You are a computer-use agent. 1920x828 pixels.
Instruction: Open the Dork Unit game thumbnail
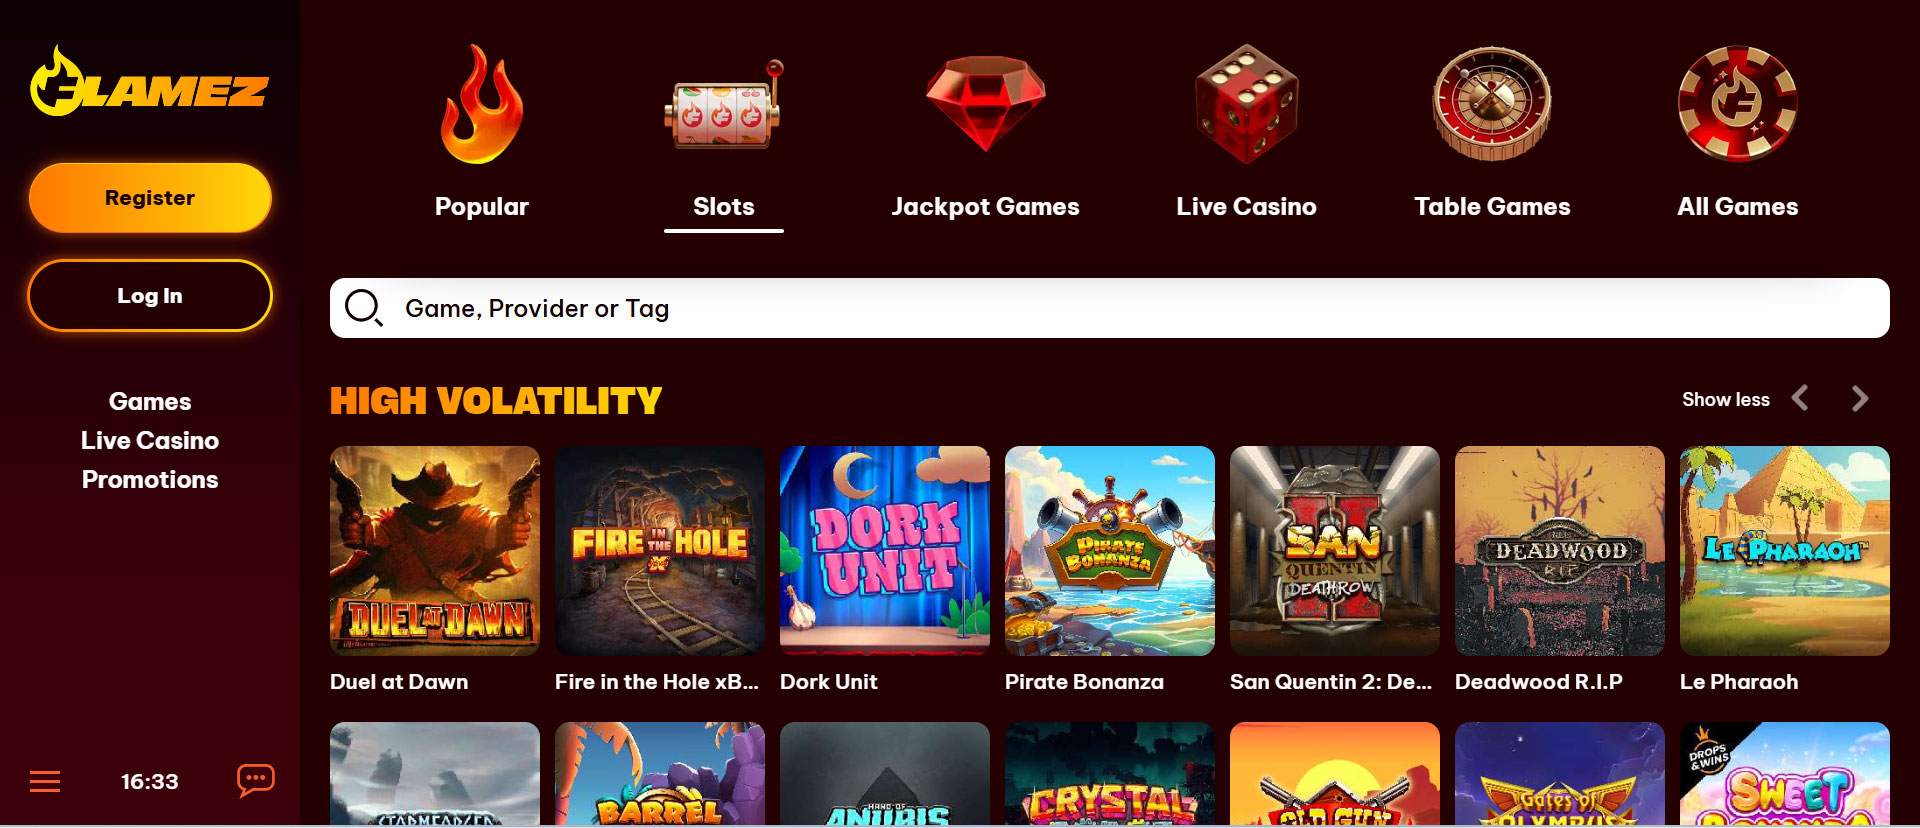(885, 551)
